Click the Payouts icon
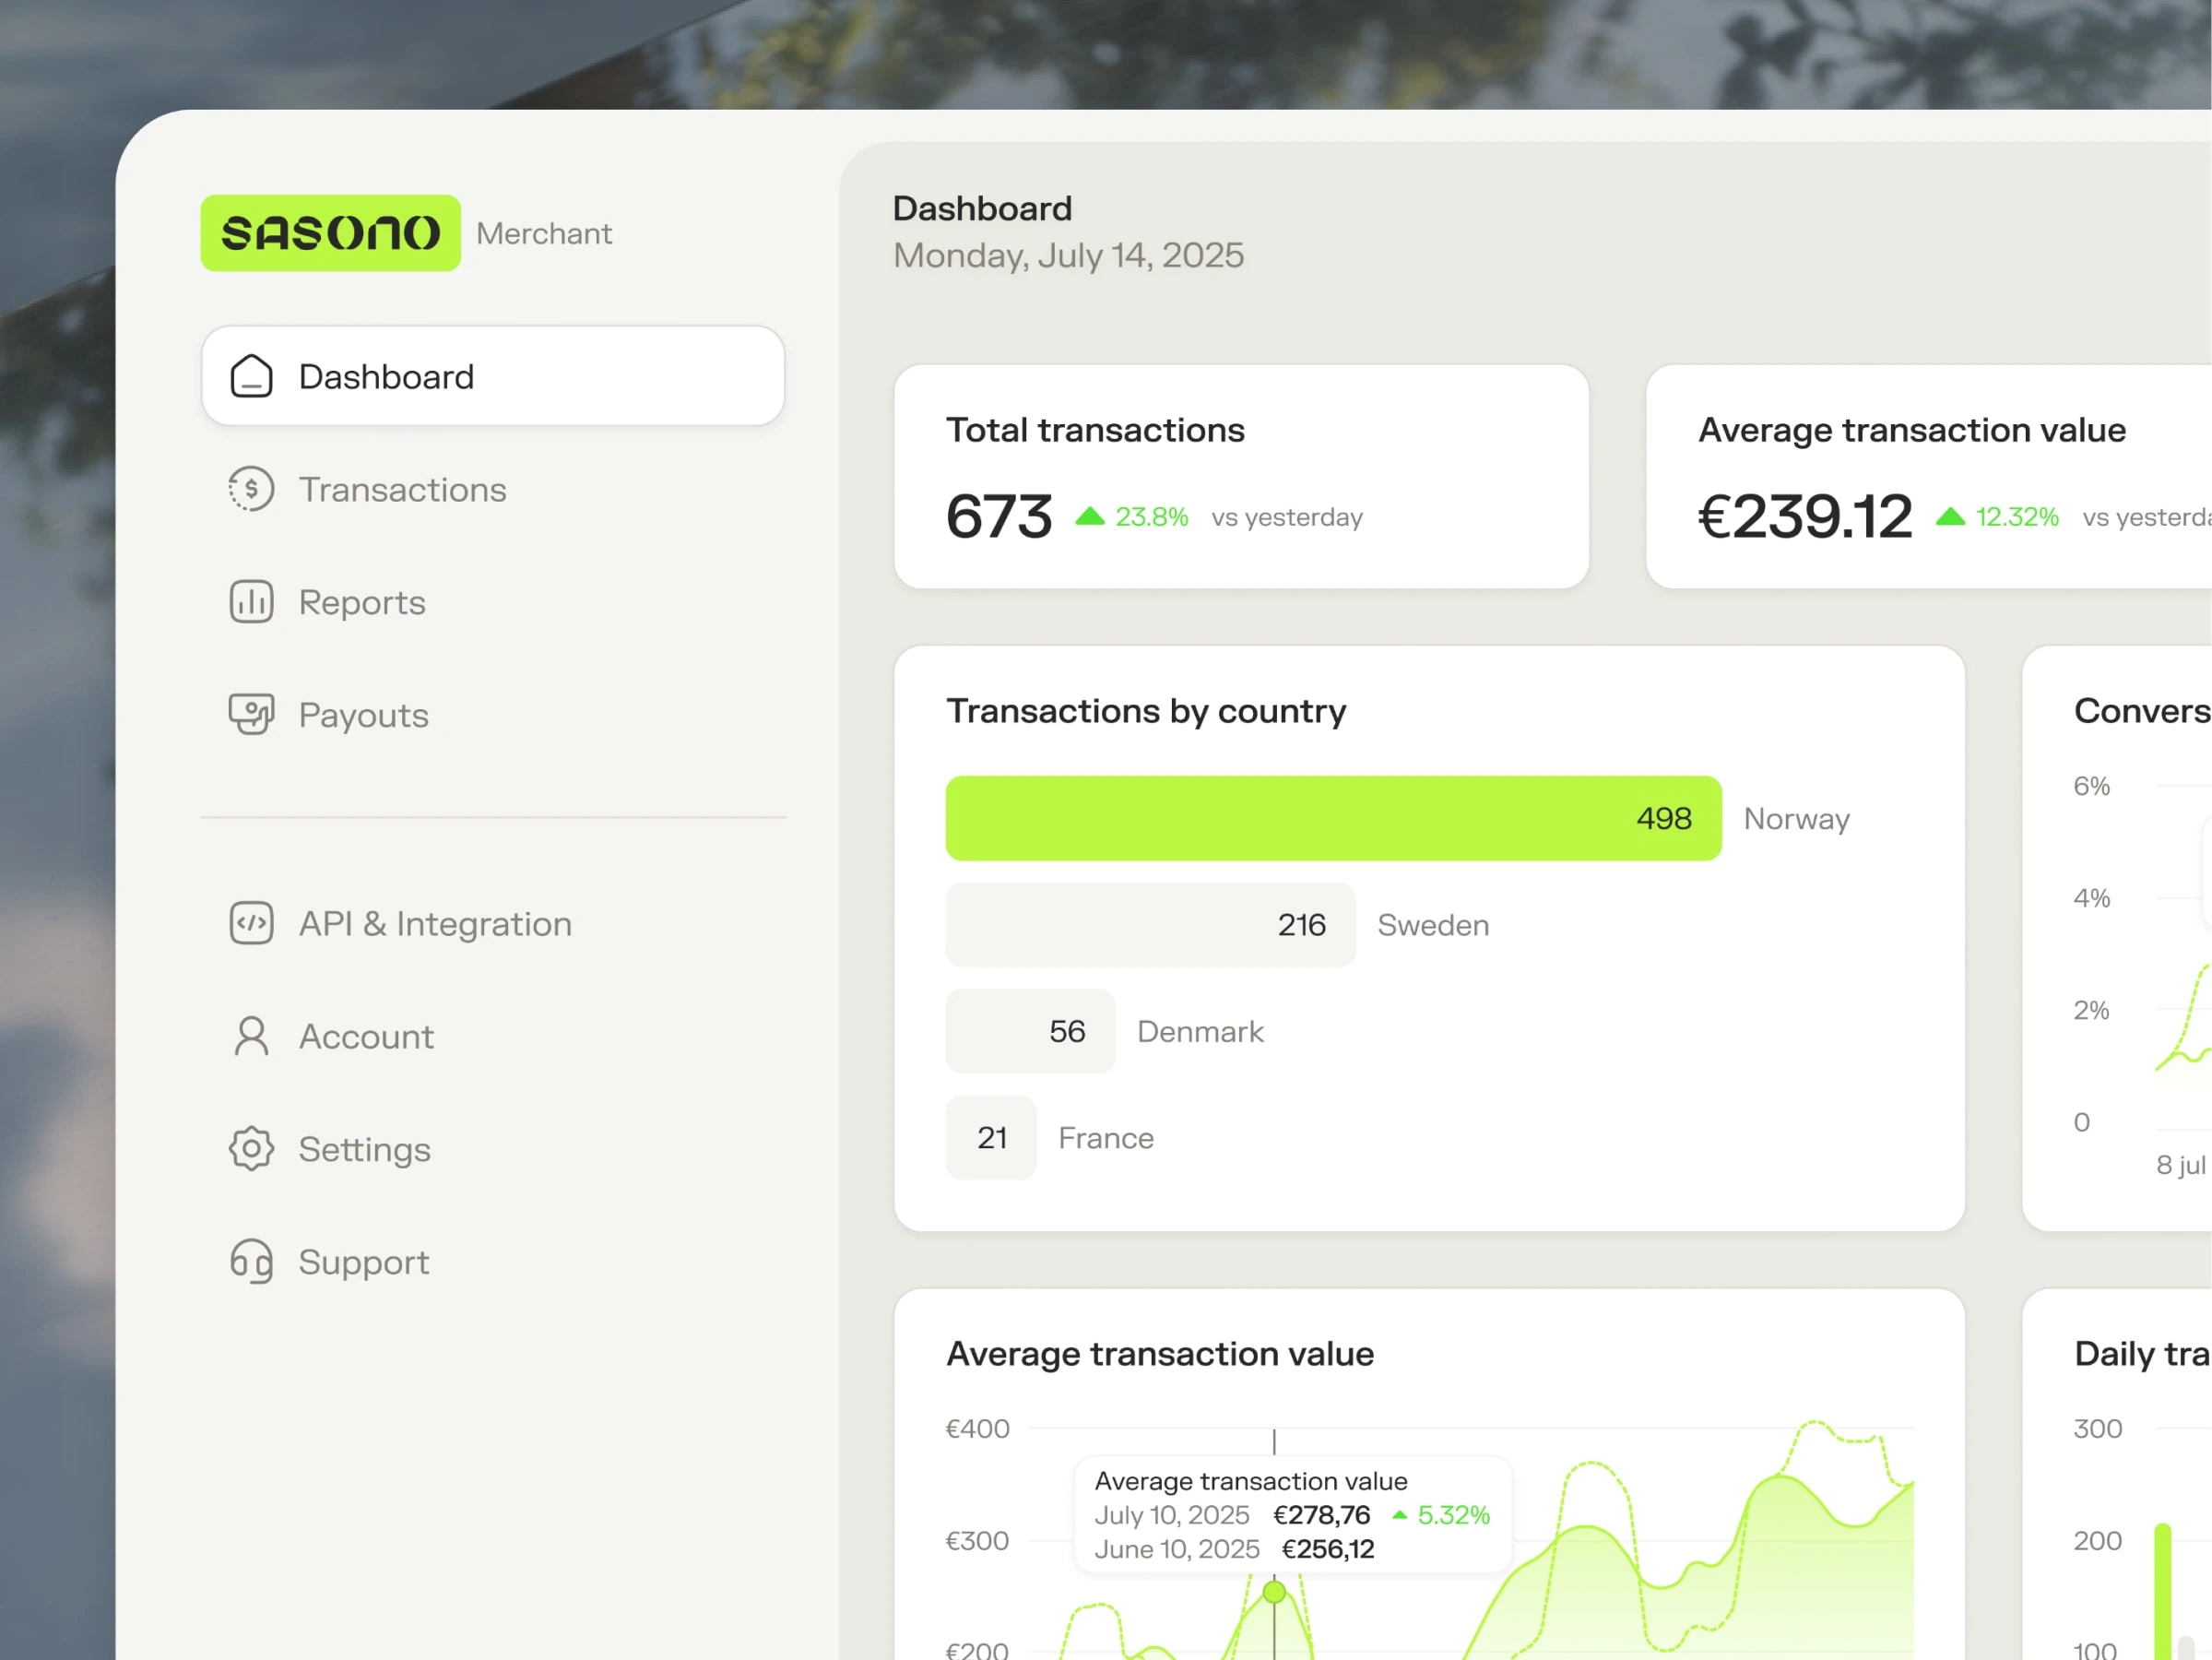Viewport: 2212px width, 1660px height. [251, 715]
